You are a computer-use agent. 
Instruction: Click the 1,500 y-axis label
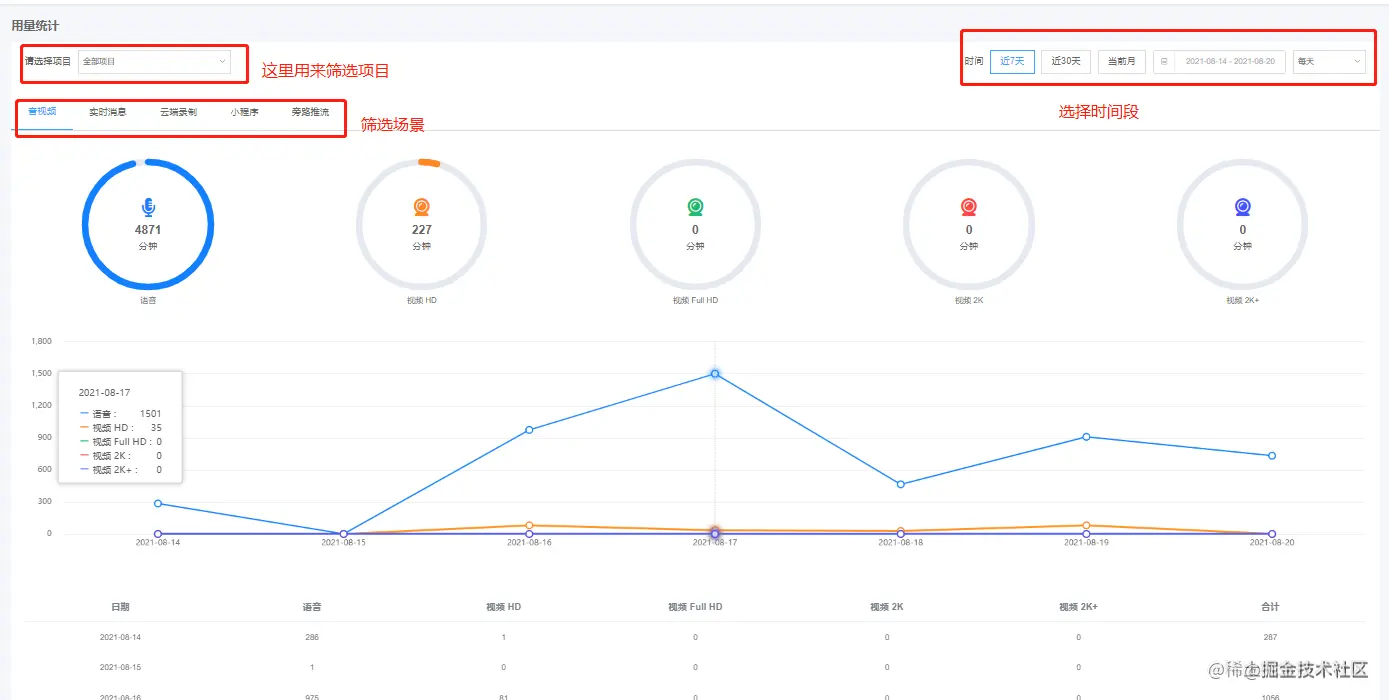coord(42,373)
